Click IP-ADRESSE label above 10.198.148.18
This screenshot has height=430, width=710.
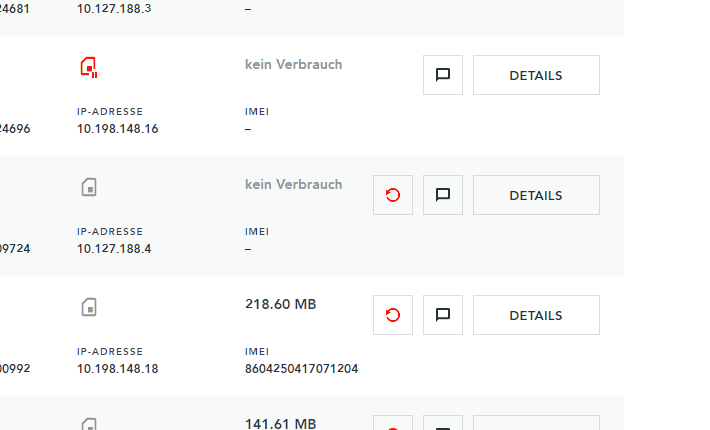(x=110, y=352)
